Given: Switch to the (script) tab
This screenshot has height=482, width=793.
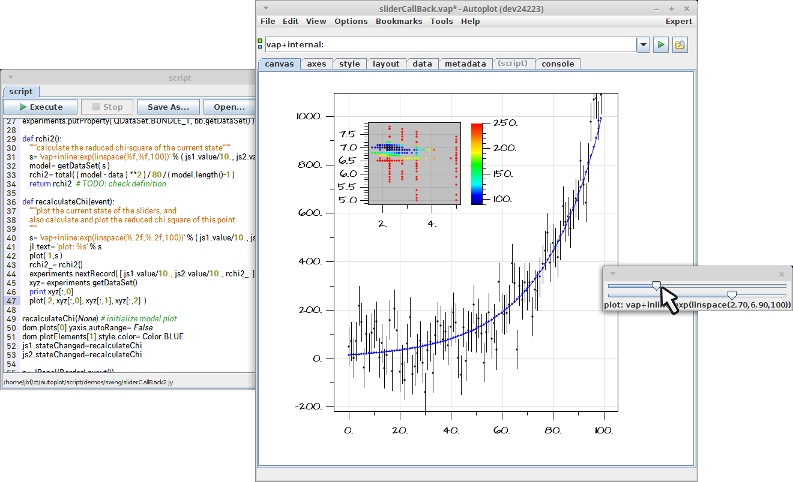Looking at the screenshot, I should [512, 64].
